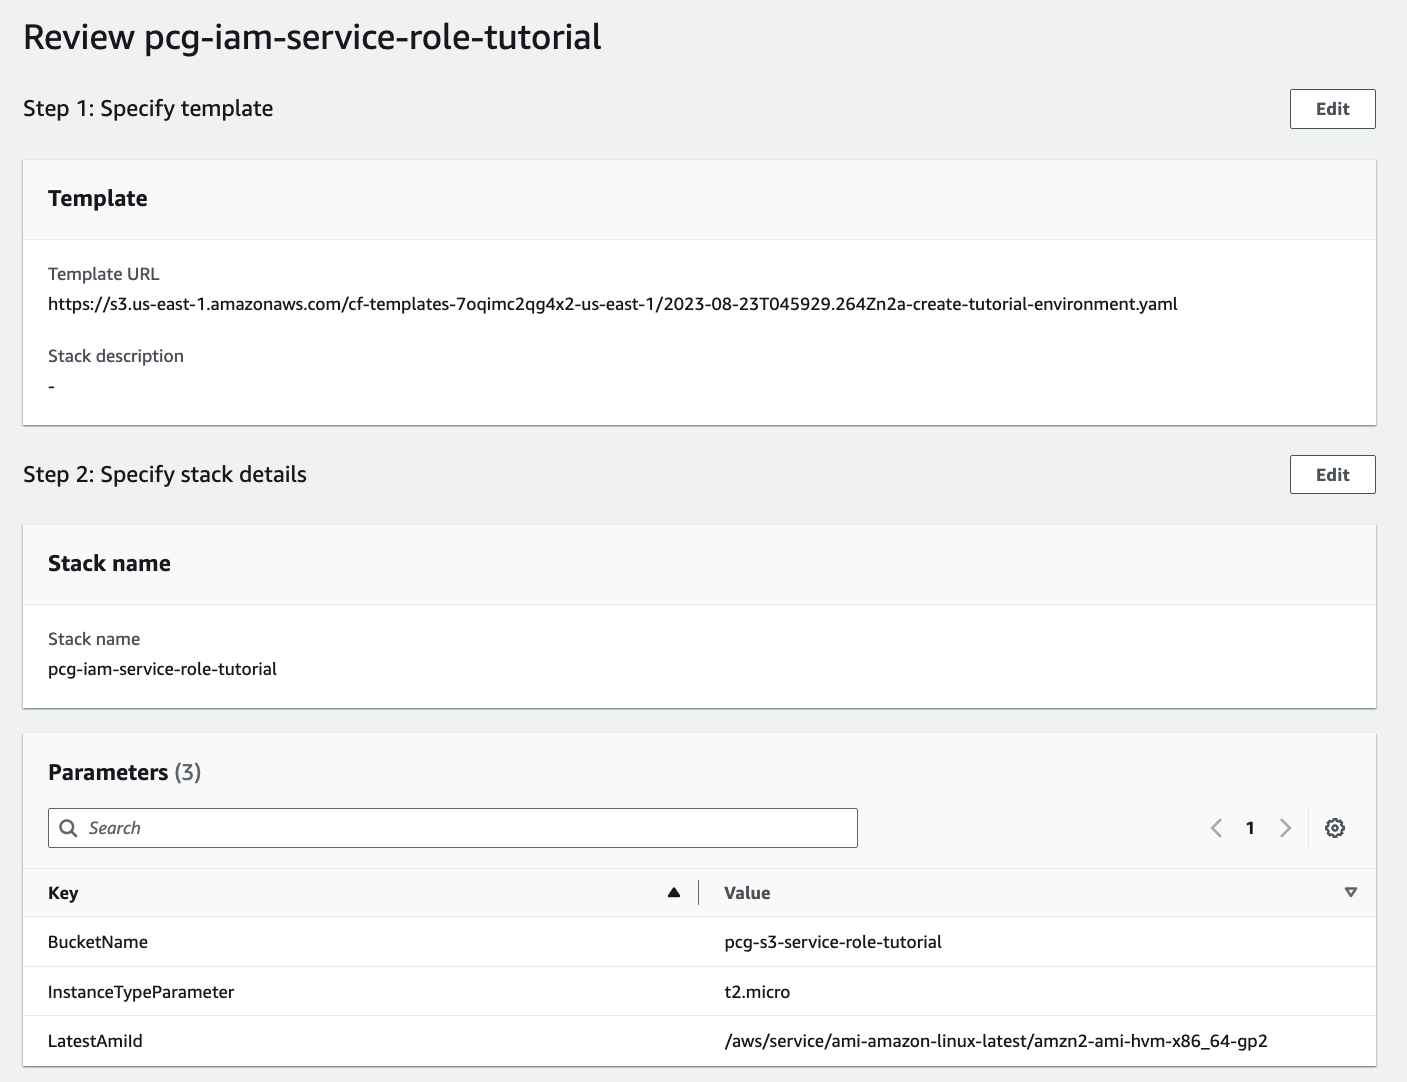Viewport: 1407px width, 1082px height.
Task: Click the Value column header
Action: click(x=747, y=893)
